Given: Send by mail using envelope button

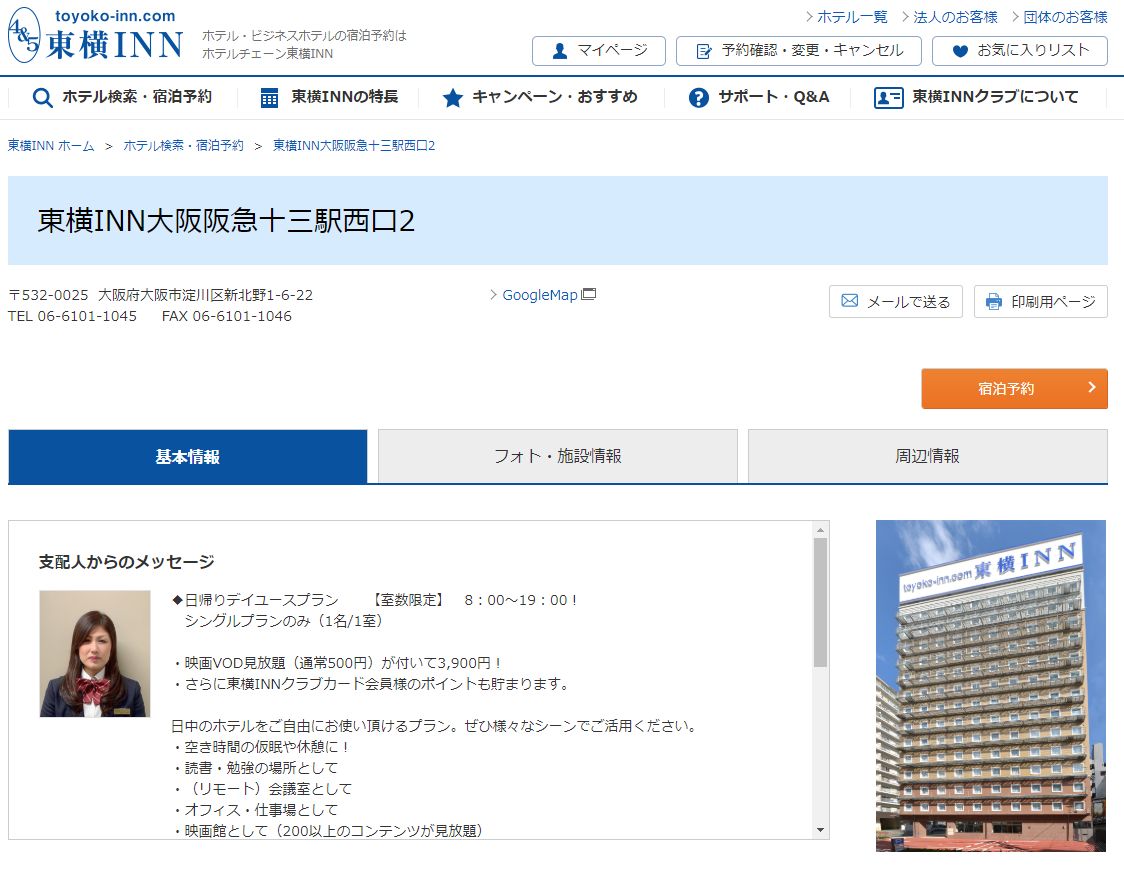Looking at the screenshot, I should [x=895, y=302].
